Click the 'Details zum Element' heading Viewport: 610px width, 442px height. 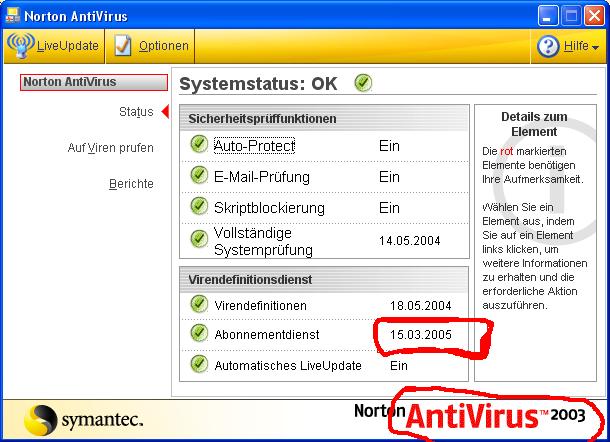point(534,124)
